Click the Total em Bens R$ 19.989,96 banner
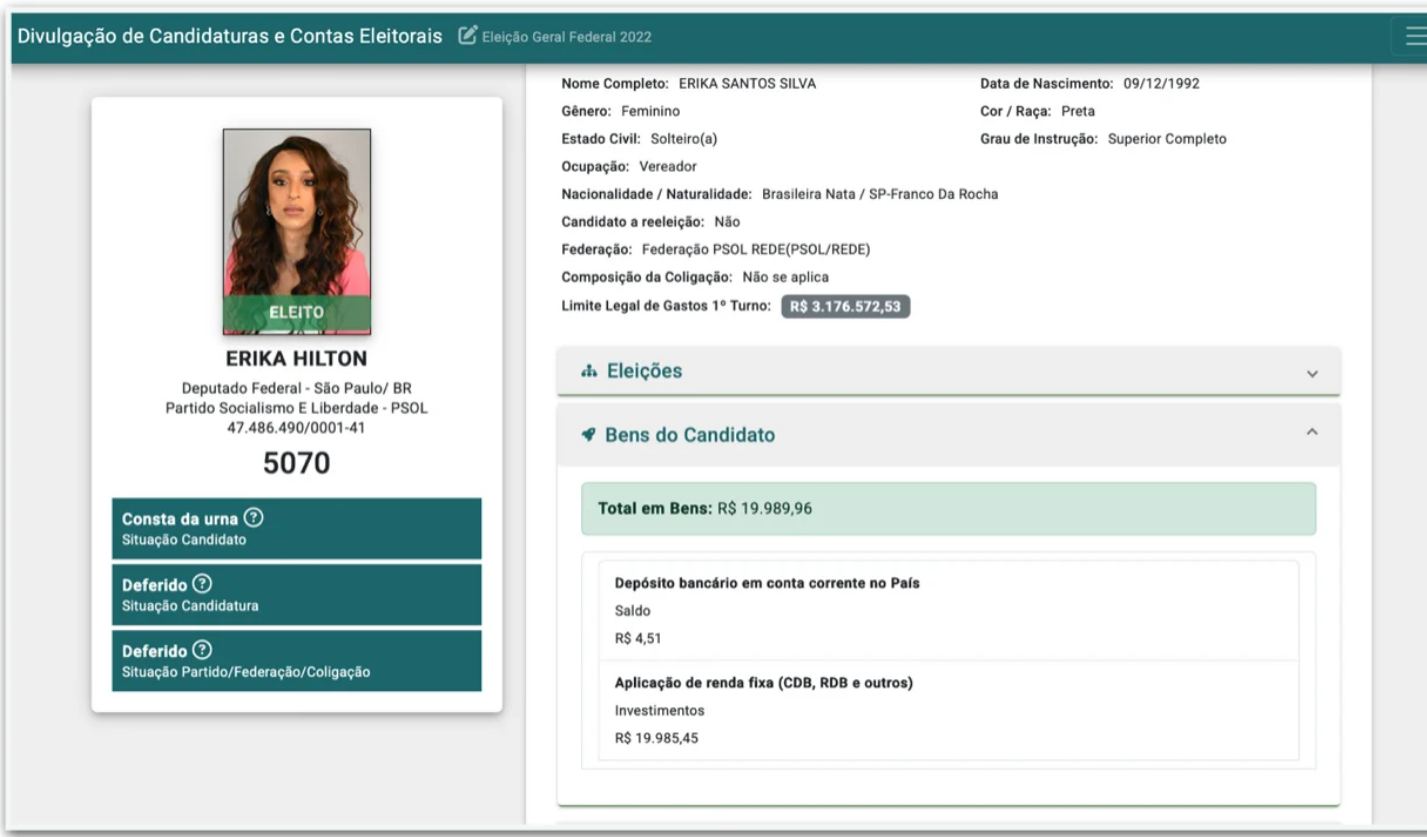The image size is (1427, 837). [x=948, y=509]
